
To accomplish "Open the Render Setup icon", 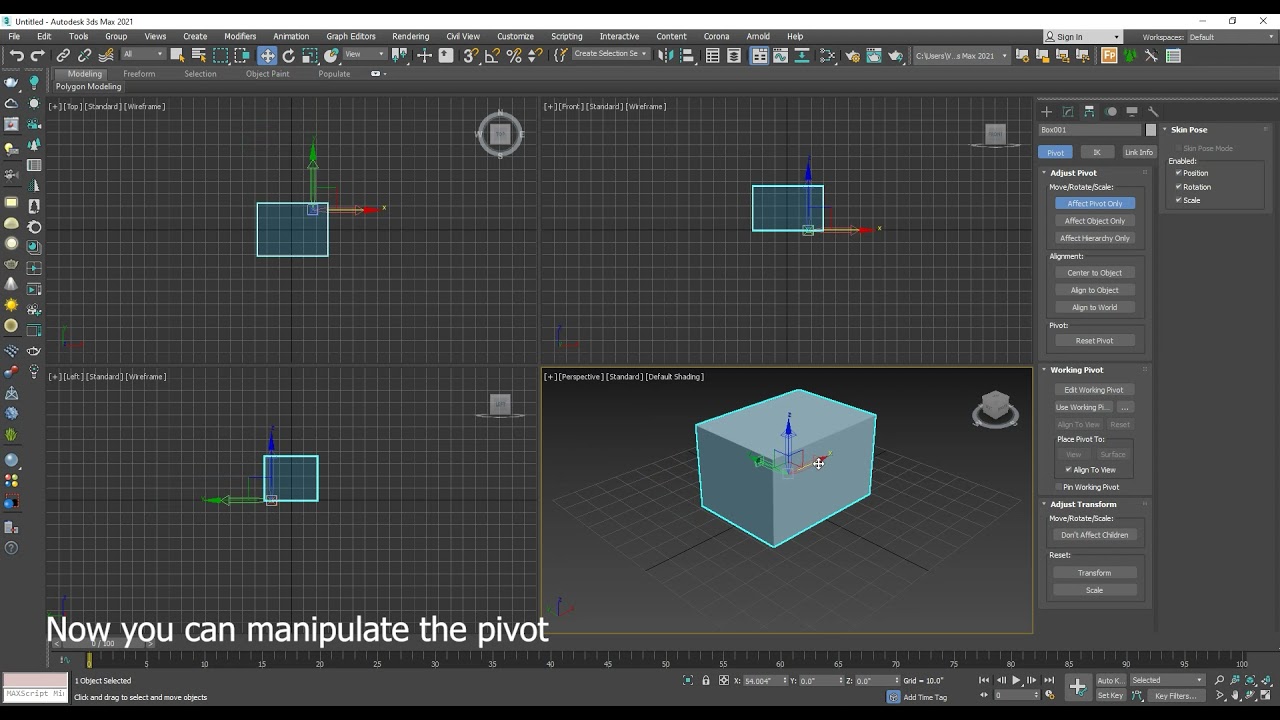I will coord(852,56).
